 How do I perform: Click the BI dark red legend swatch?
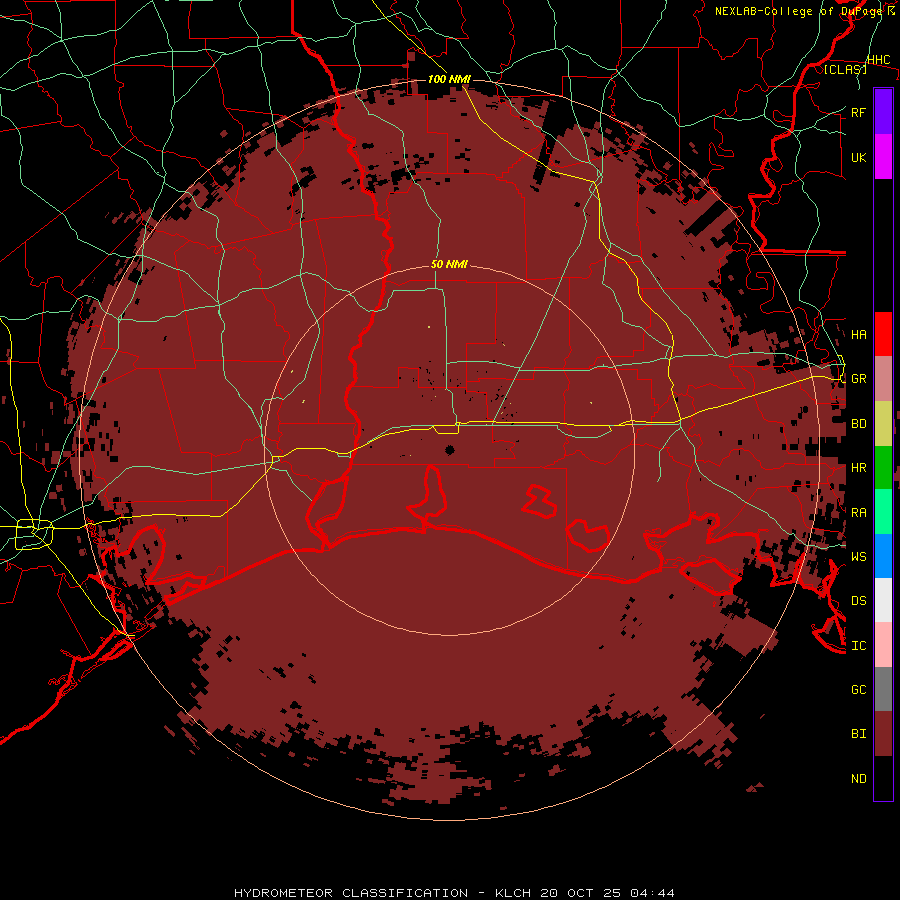point(883,734)
